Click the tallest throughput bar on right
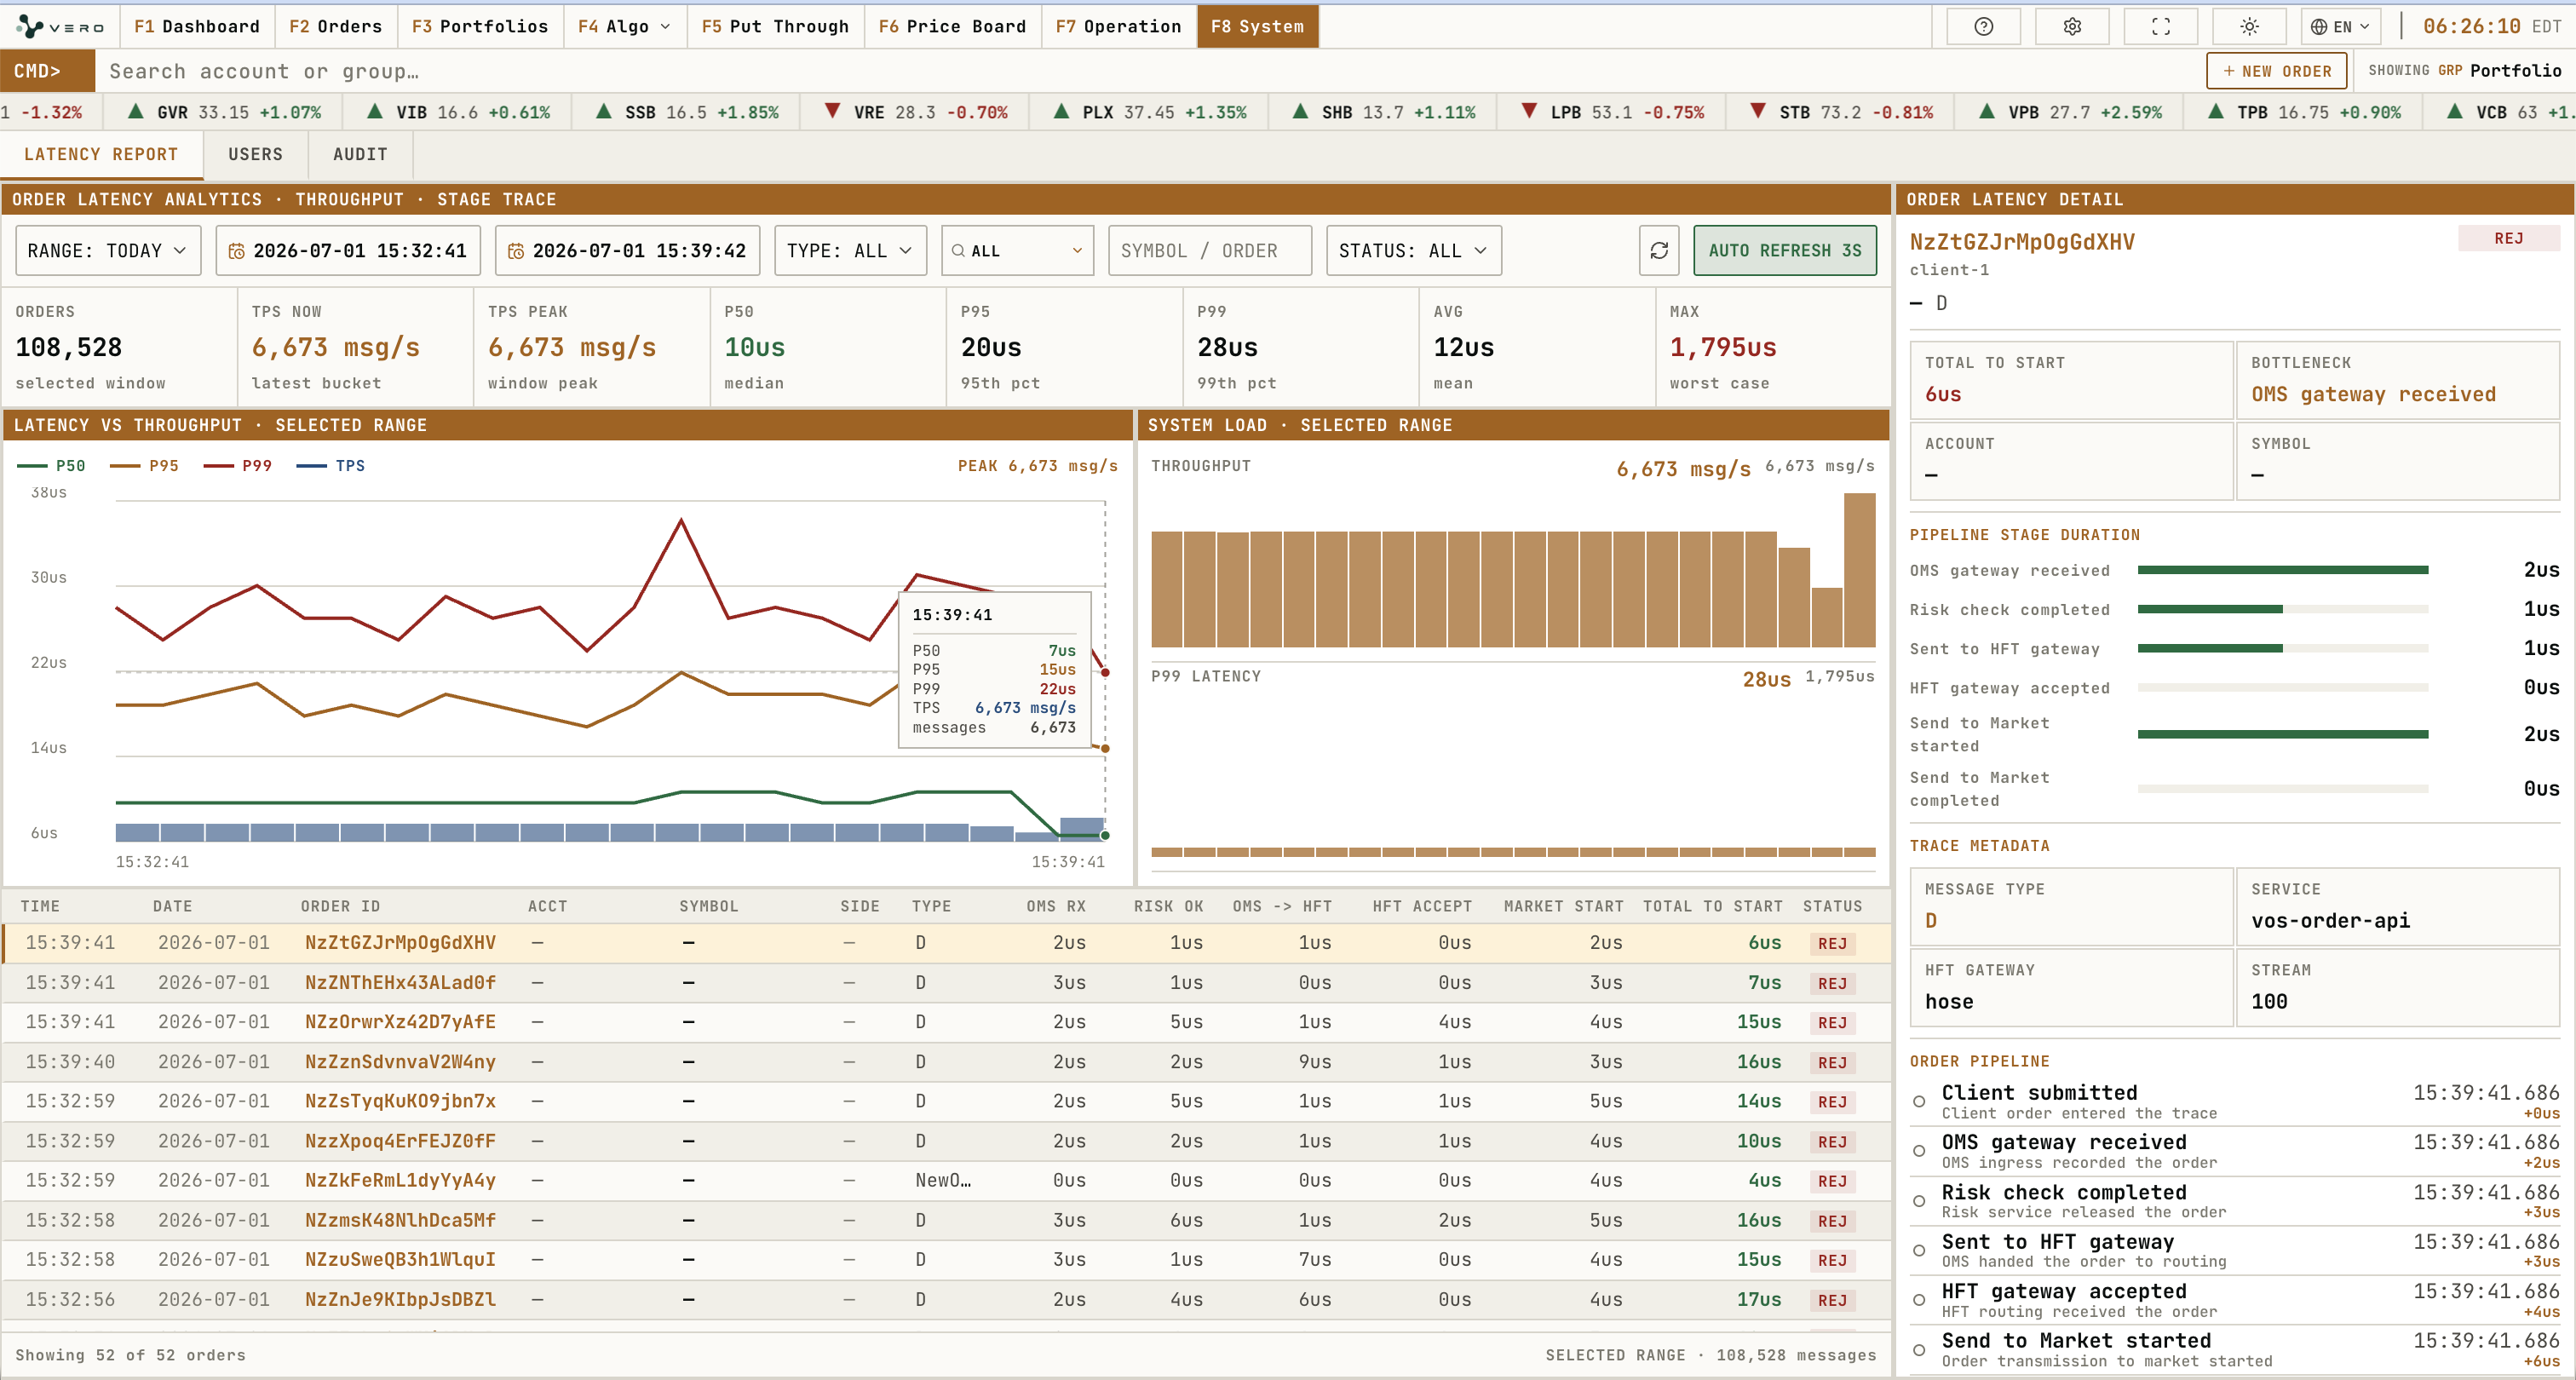This screenshot has height=1380, width=2576. coord(1860,570)
